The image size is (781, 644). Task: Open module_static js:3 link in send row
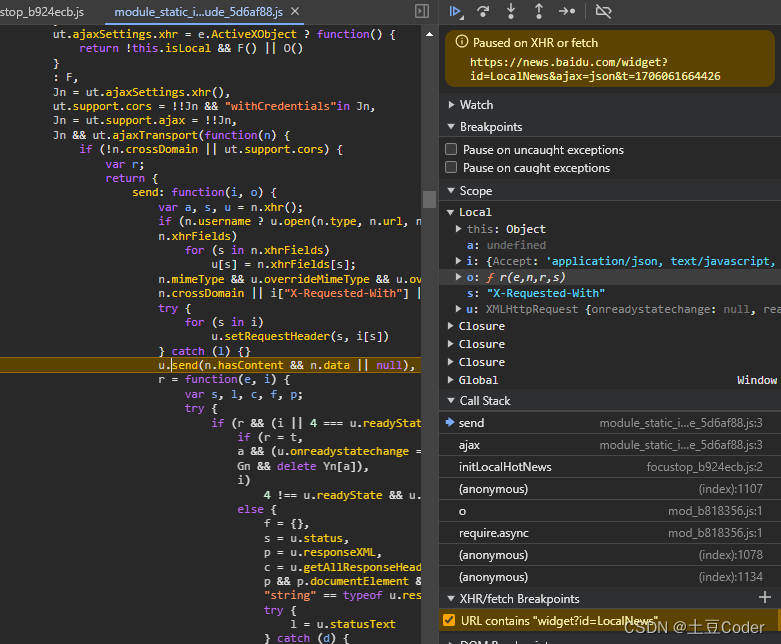680,423
